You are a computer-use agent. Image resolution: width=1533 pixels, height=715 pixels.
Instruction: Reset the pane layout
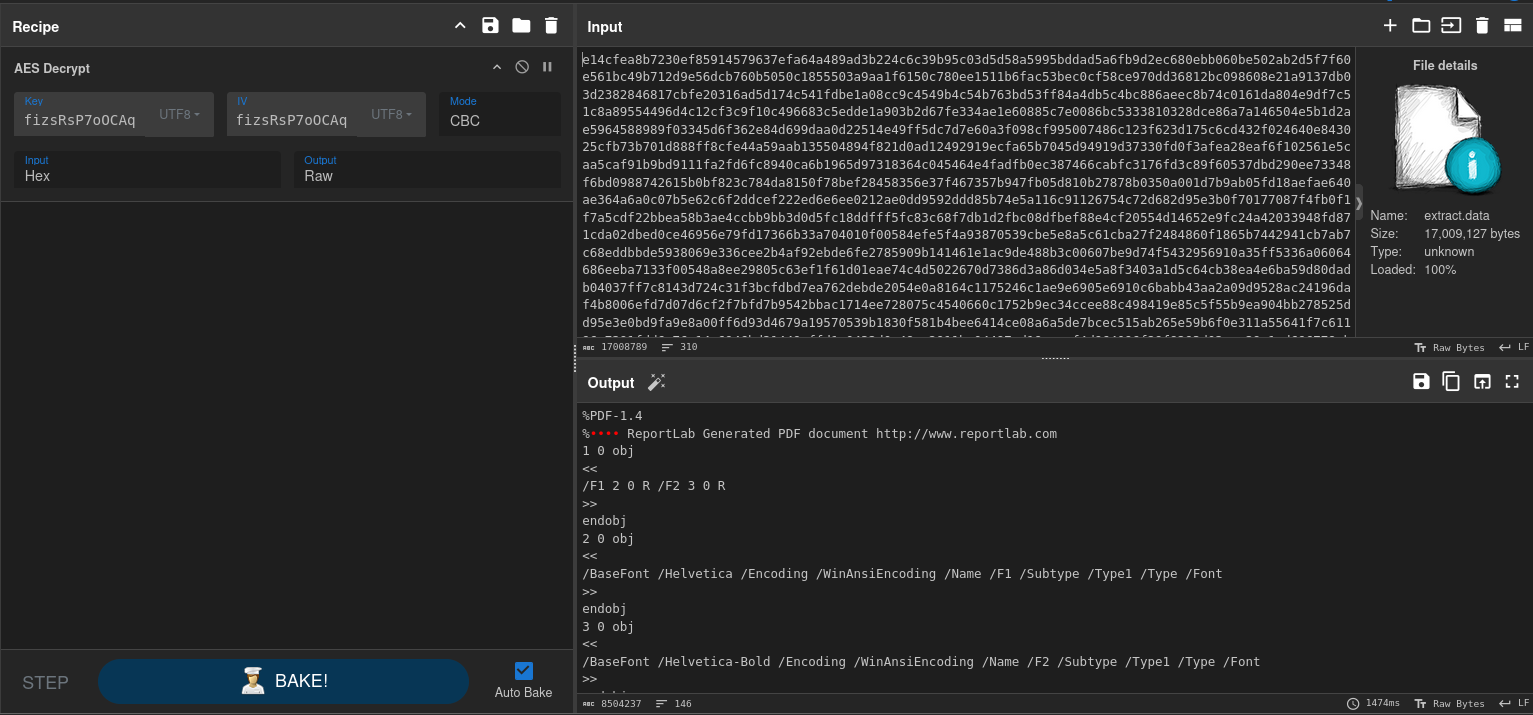[1512, 26]
